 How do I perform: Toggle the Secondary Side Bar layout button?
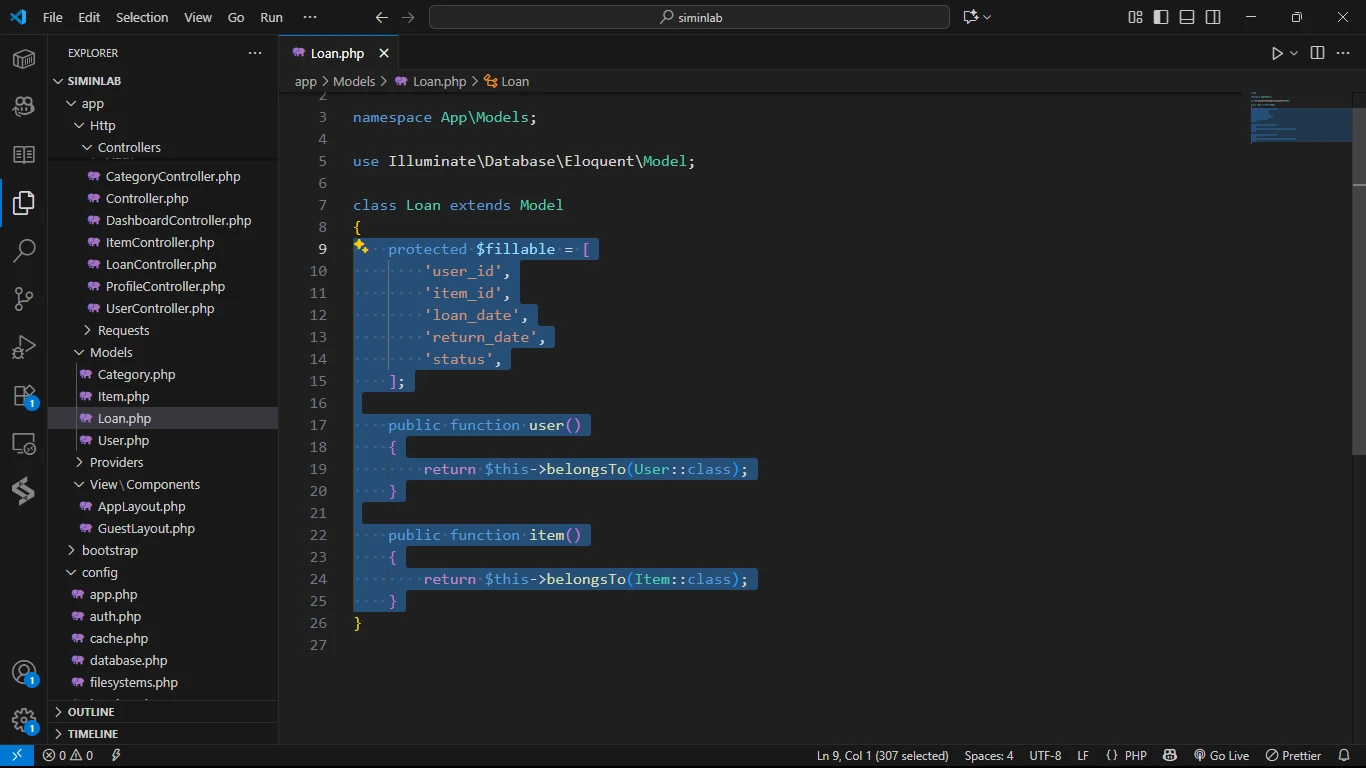click(1213, 17)
